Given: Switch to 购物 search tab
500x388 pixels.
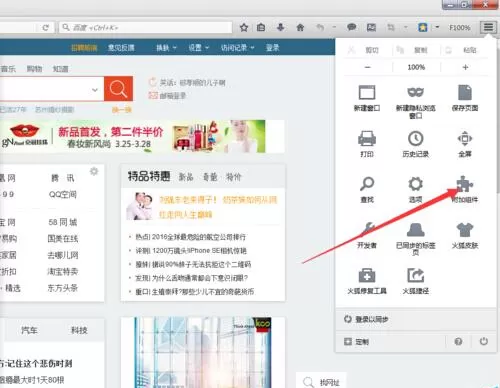Looking at the screenshot, I should (x=34, y=69).
